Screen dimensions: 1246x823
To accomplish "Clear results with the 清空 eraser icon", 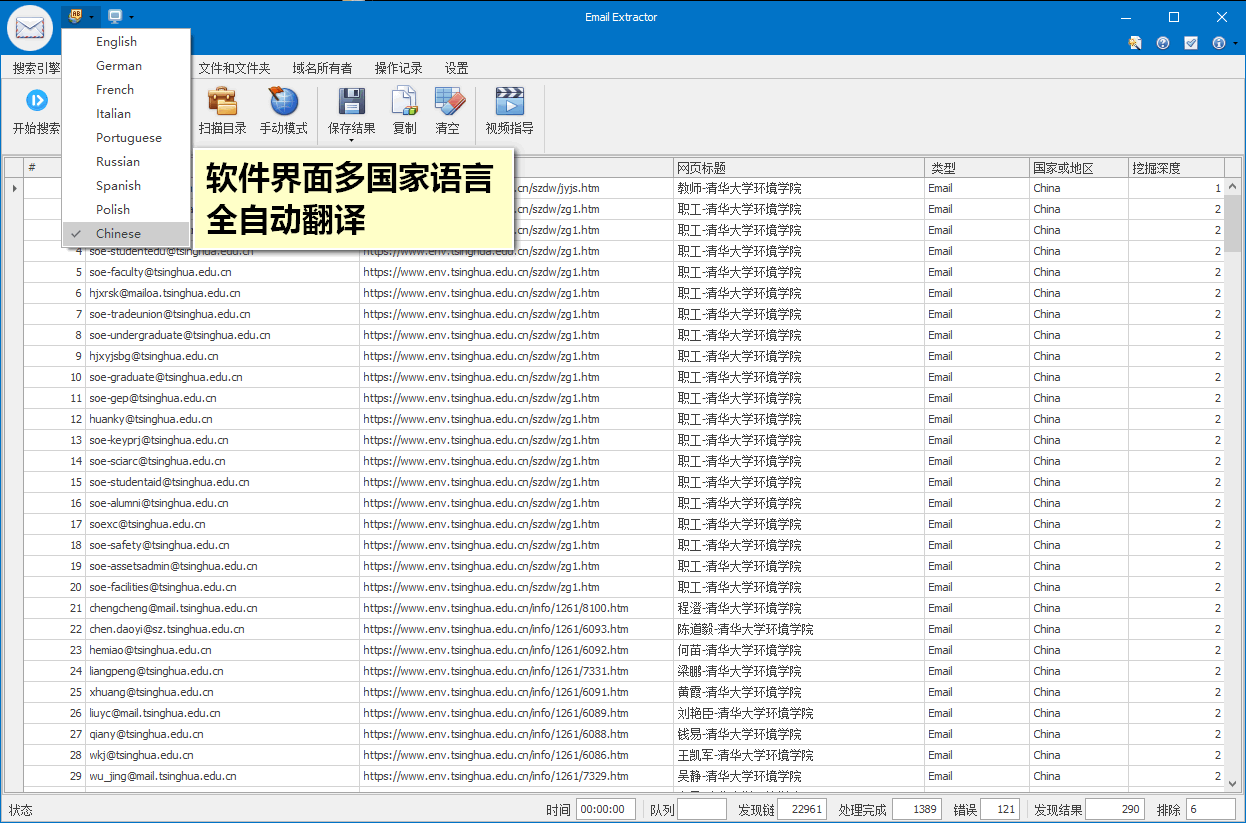I will pos(449,100).
